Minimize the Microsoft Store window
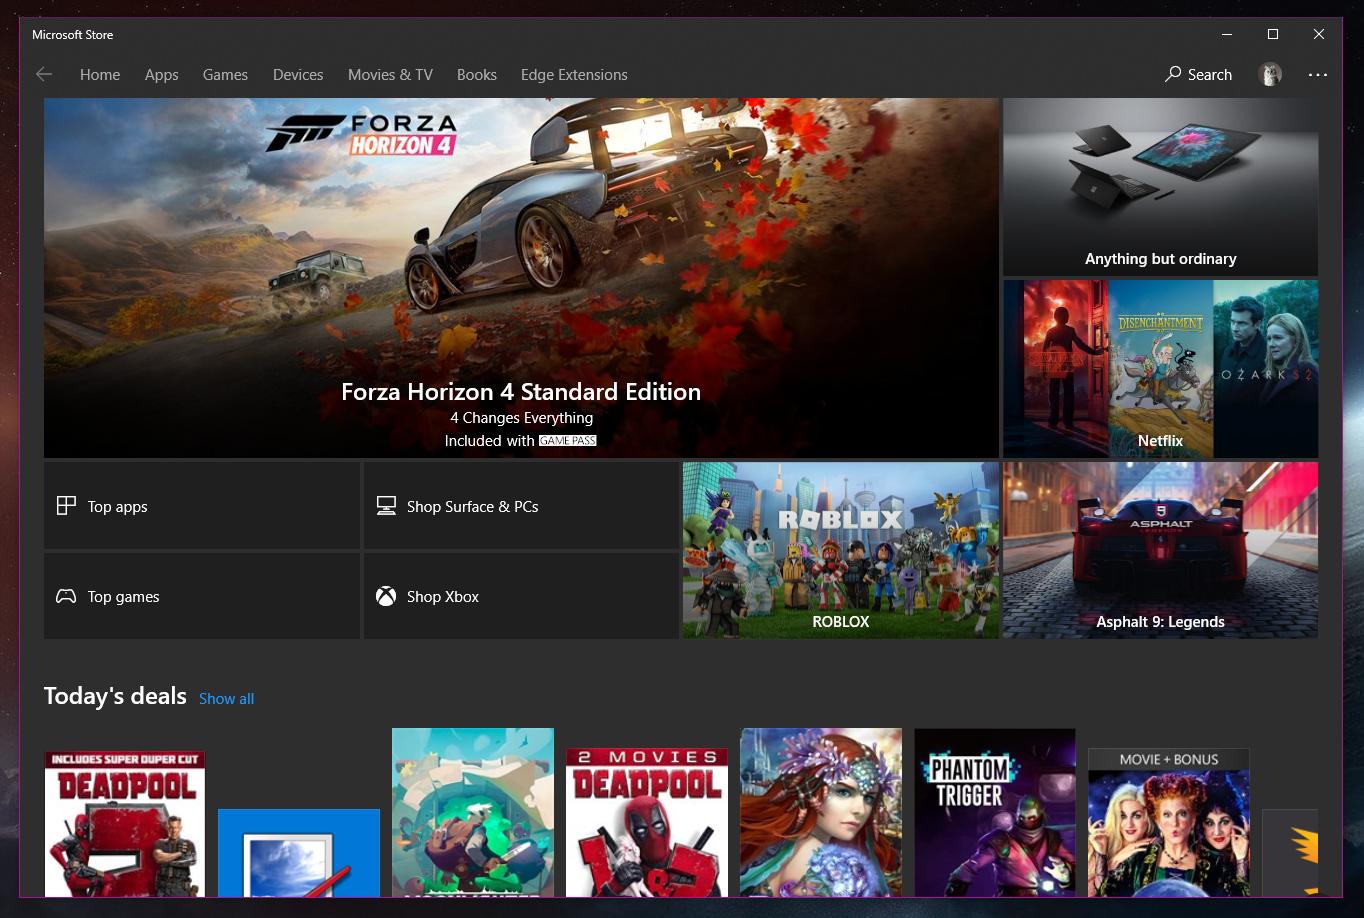This screenshot has width=1364, height=918. tap(1227, 34)
